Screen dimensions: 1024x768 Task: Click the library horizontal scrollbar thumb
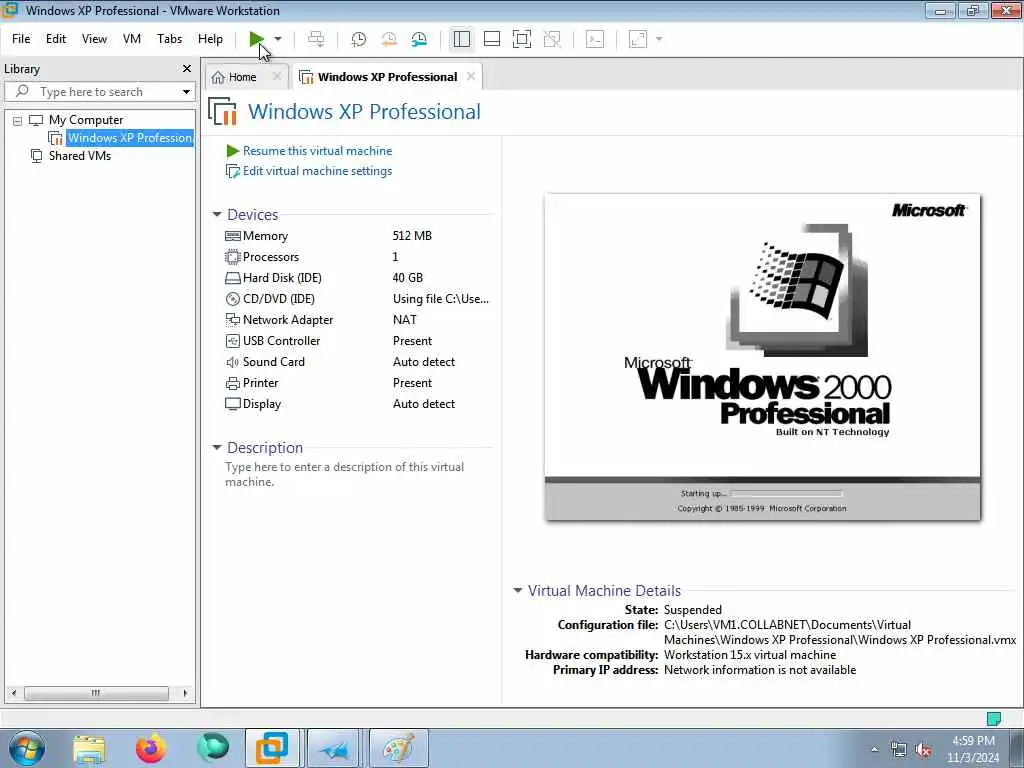click(96, 693)
